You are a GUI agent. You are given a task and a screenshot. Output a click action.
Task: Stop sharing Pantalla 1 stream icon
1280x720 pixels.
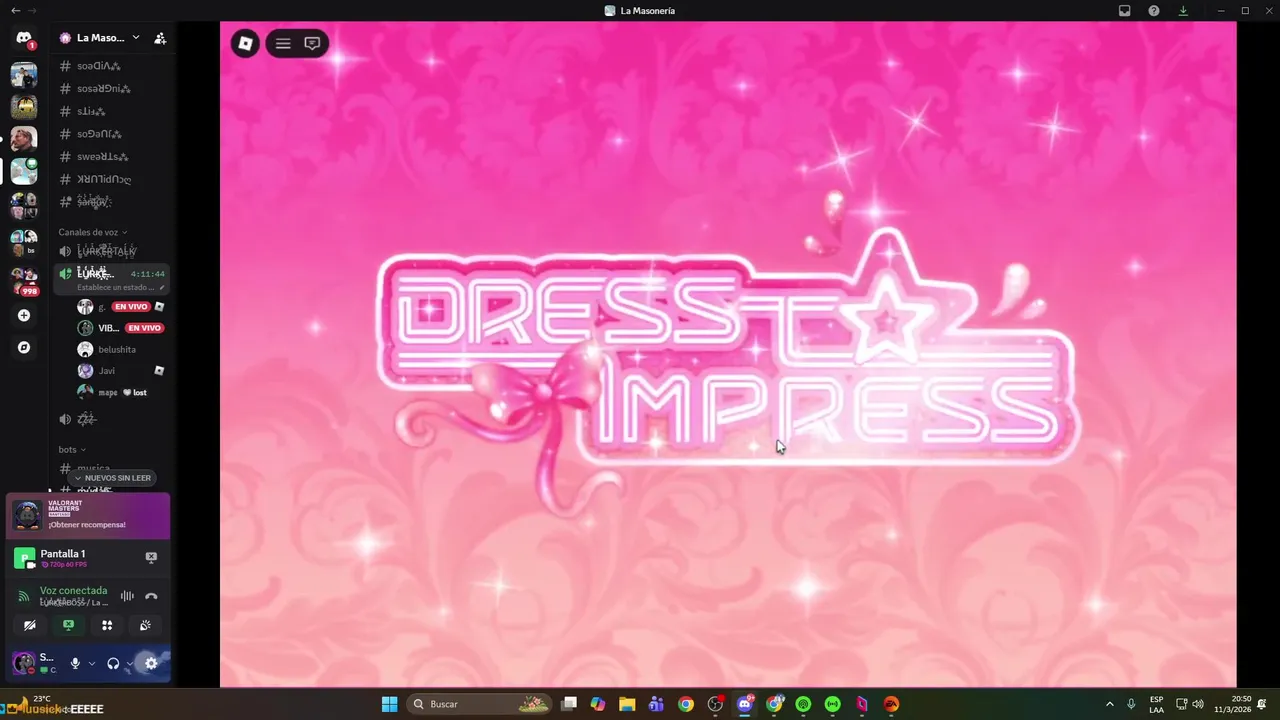click(151, 557)
